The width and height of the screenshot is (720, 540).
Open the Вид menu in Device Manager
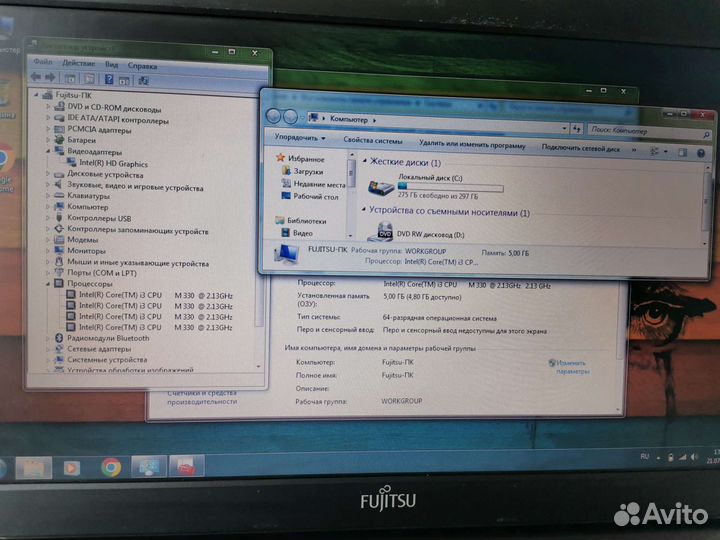[x=112, y=64]
